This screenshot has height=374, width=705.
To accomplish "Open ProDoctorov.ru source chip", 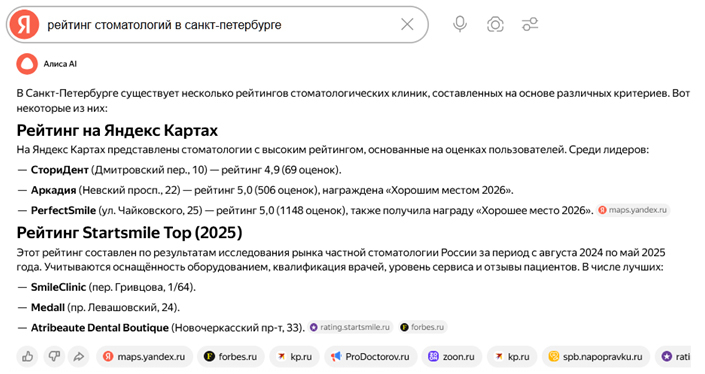I will pos(370,356).
